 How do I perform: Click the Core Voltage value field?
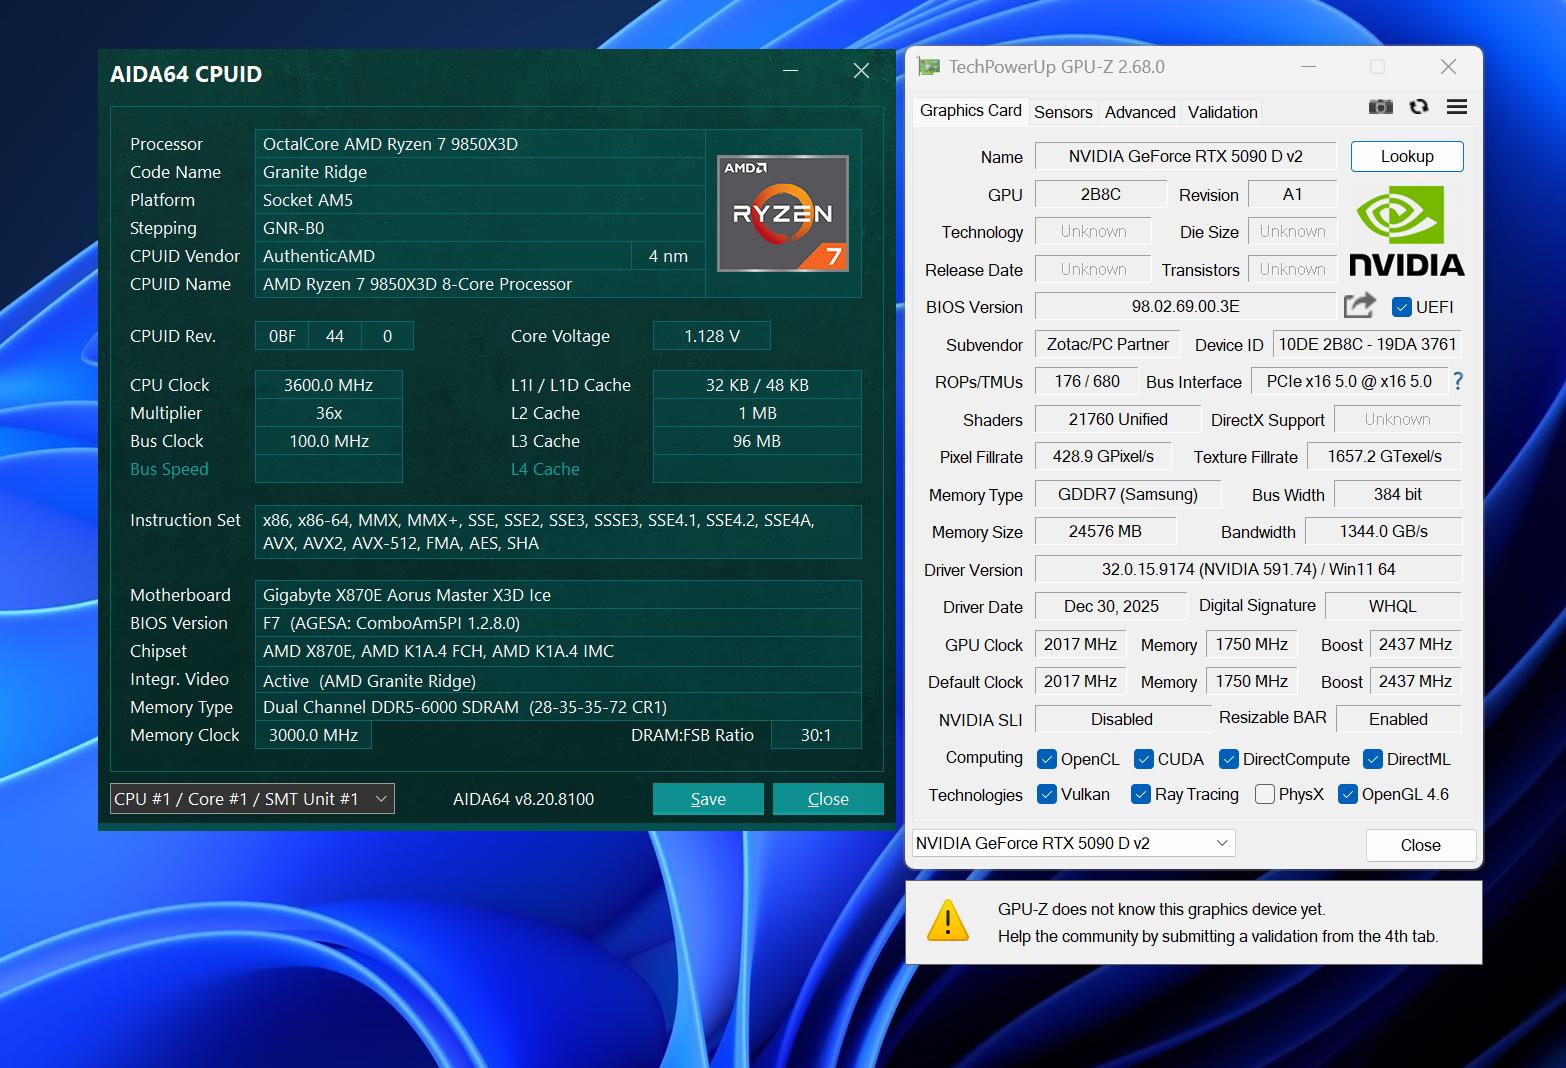(x=711, y=335)
